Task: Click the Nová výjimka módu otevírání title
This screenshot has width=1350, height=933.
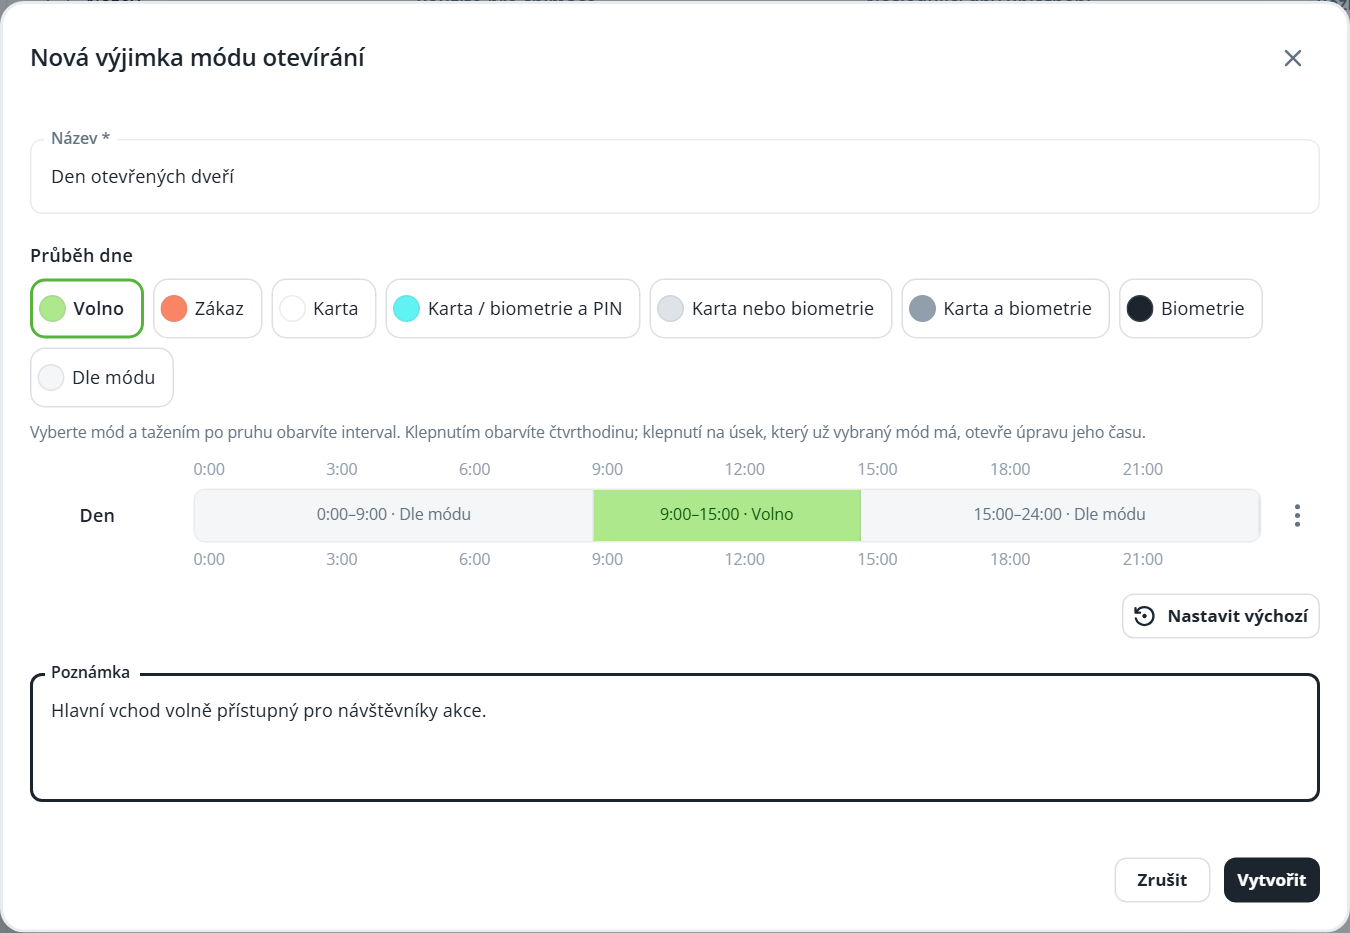Action: (x=198, y=58)
